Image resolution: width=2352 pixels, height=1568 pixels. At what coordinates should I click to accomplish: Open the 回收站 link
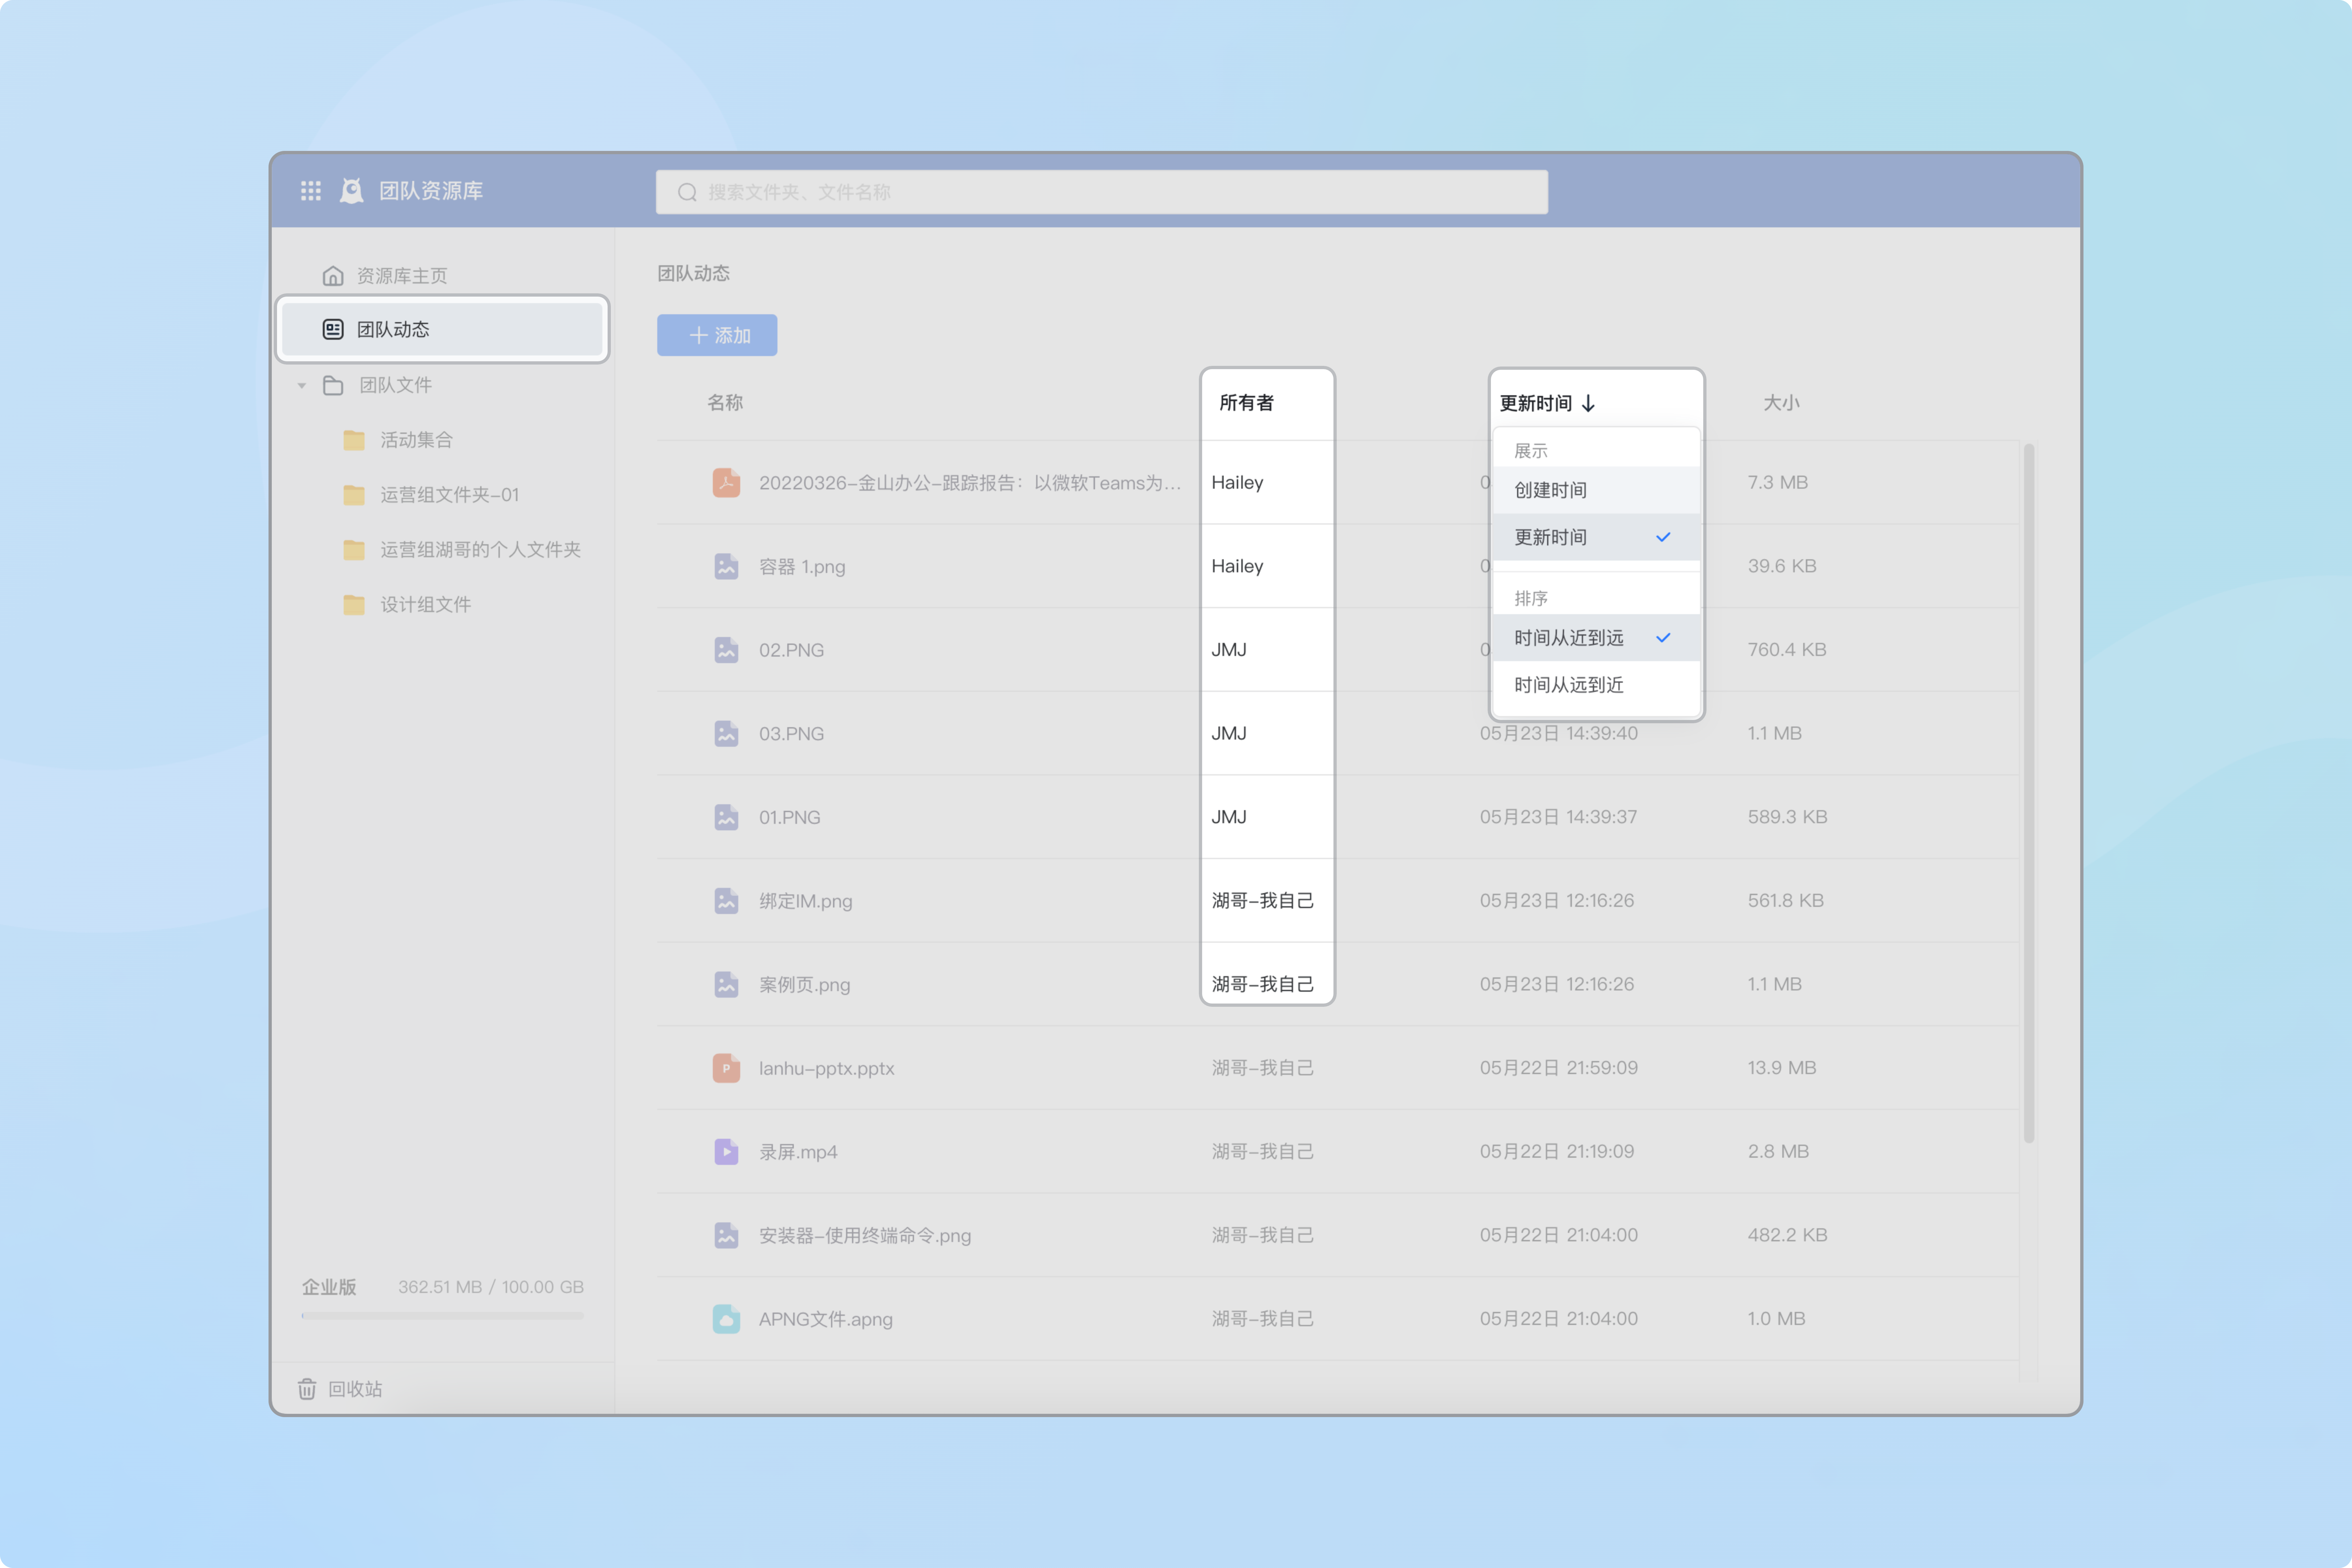coord(340,1389)
